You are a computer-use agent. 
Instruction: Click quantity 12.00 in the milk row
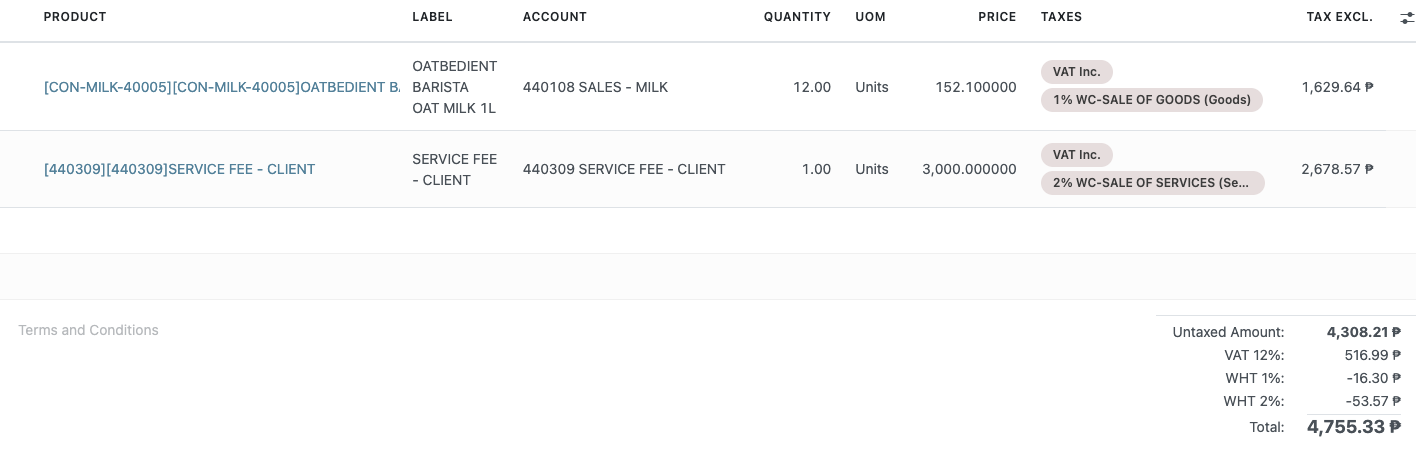(812, 87)
